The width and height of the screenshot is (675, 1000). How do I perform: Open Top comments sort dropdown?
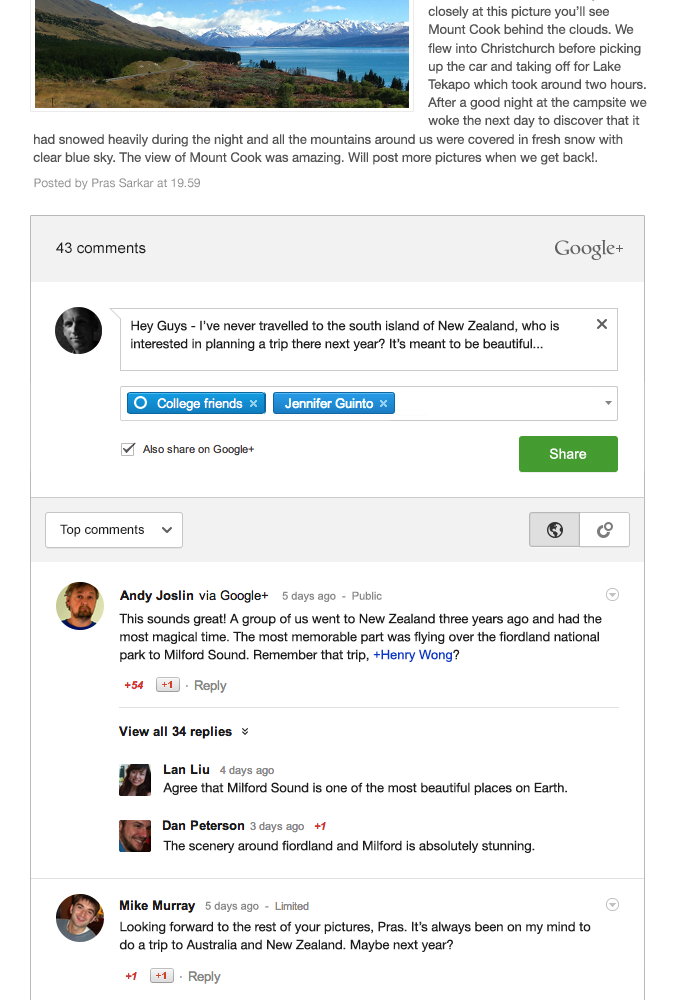coord(114,529)
